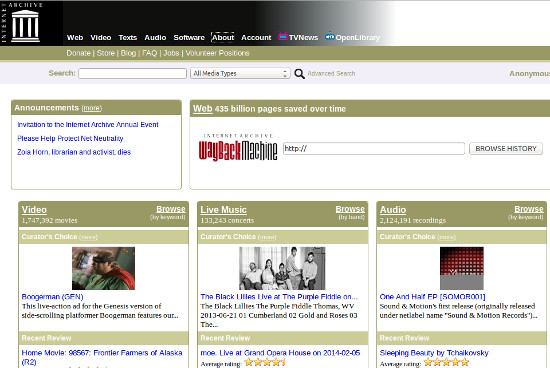Click The Black Lillies band photo thumbnail
The image size is (550, 368).
coord(282,268)
